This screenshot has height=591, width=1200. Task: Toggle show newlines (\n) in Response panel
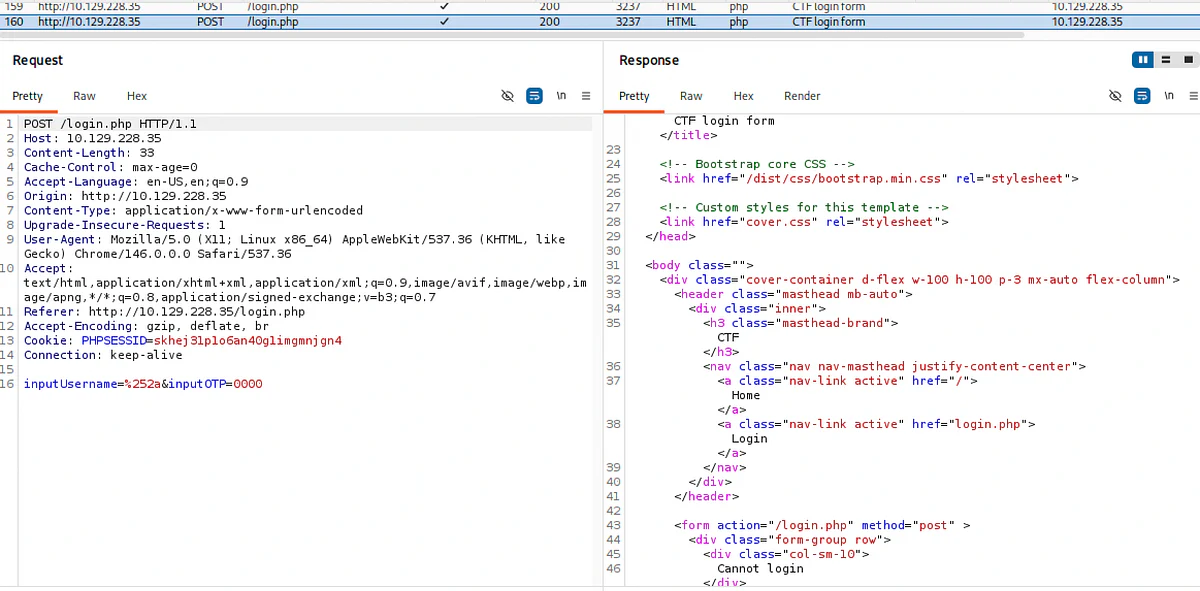(1168, 96)
